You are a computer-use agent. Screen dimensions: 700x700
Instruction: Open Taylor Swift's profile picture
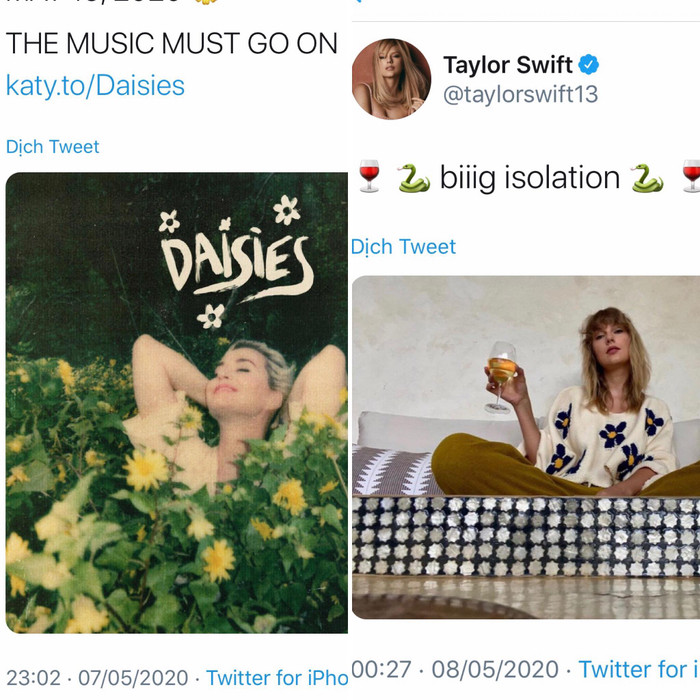pyautogui.click(x=392, y=79)
